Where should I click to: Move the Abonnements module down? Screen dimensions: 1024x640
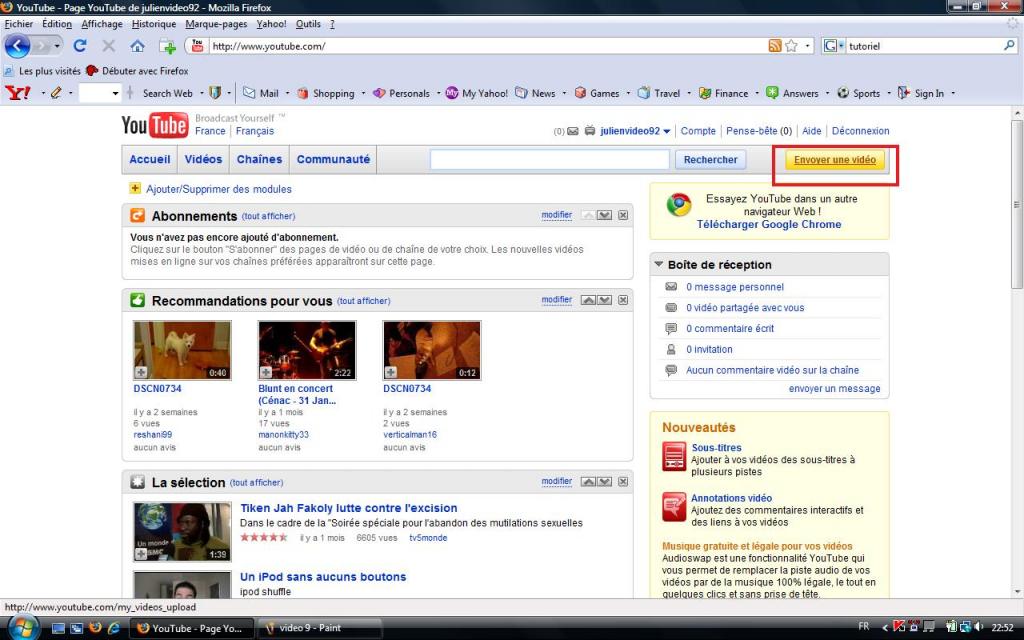(605, 216)
